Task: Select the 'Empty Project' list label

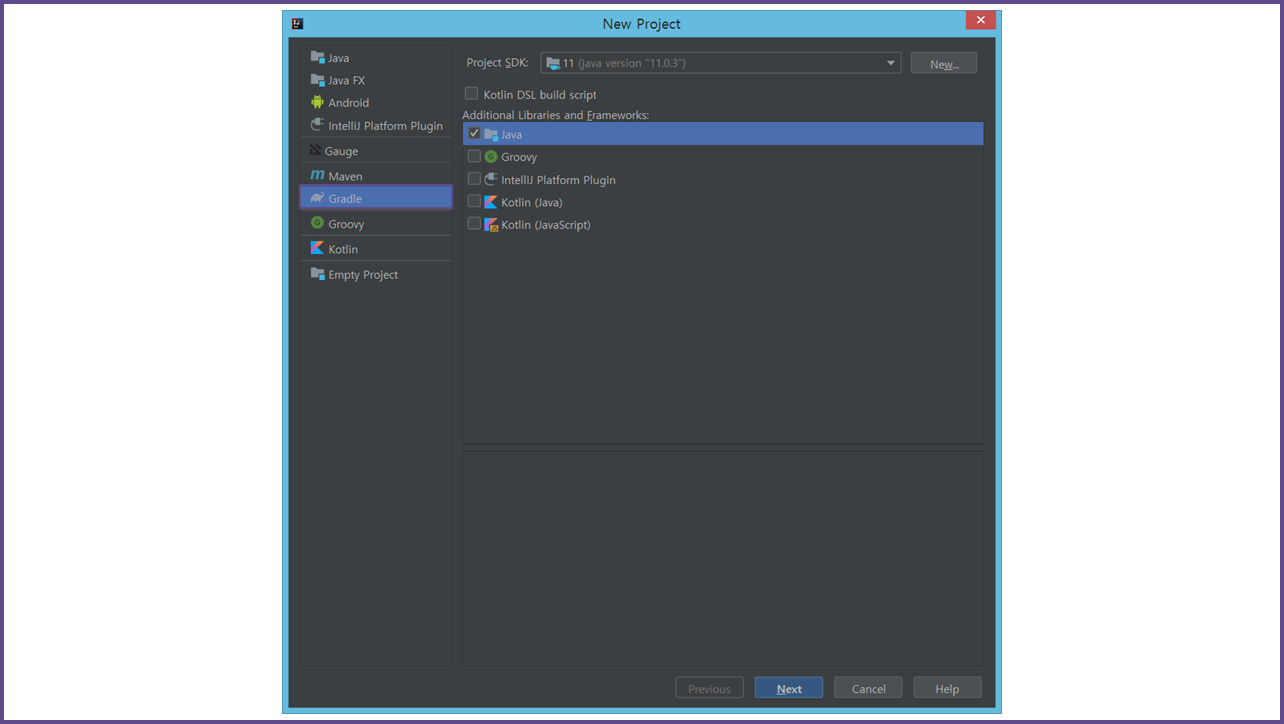Action: (x=363, y=275)
